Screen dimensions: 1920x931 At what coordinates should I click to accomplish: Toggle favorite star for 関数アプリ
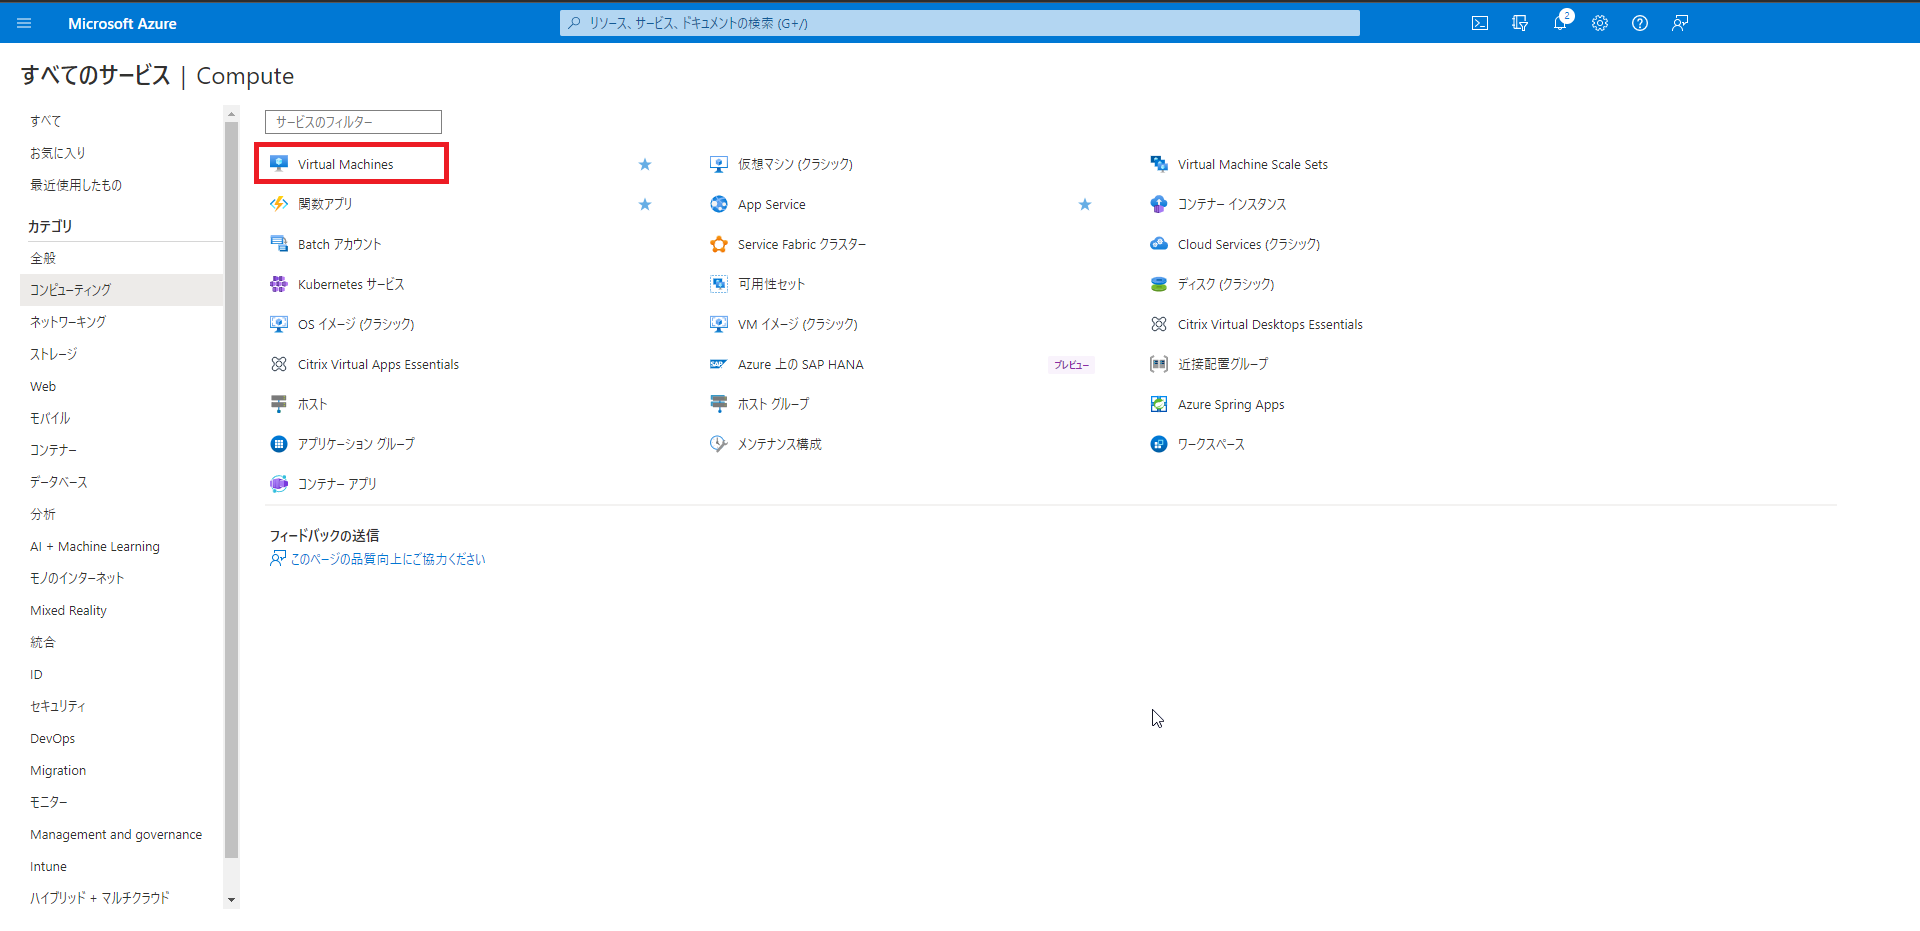pyautogui.click(x=645, y=204)
